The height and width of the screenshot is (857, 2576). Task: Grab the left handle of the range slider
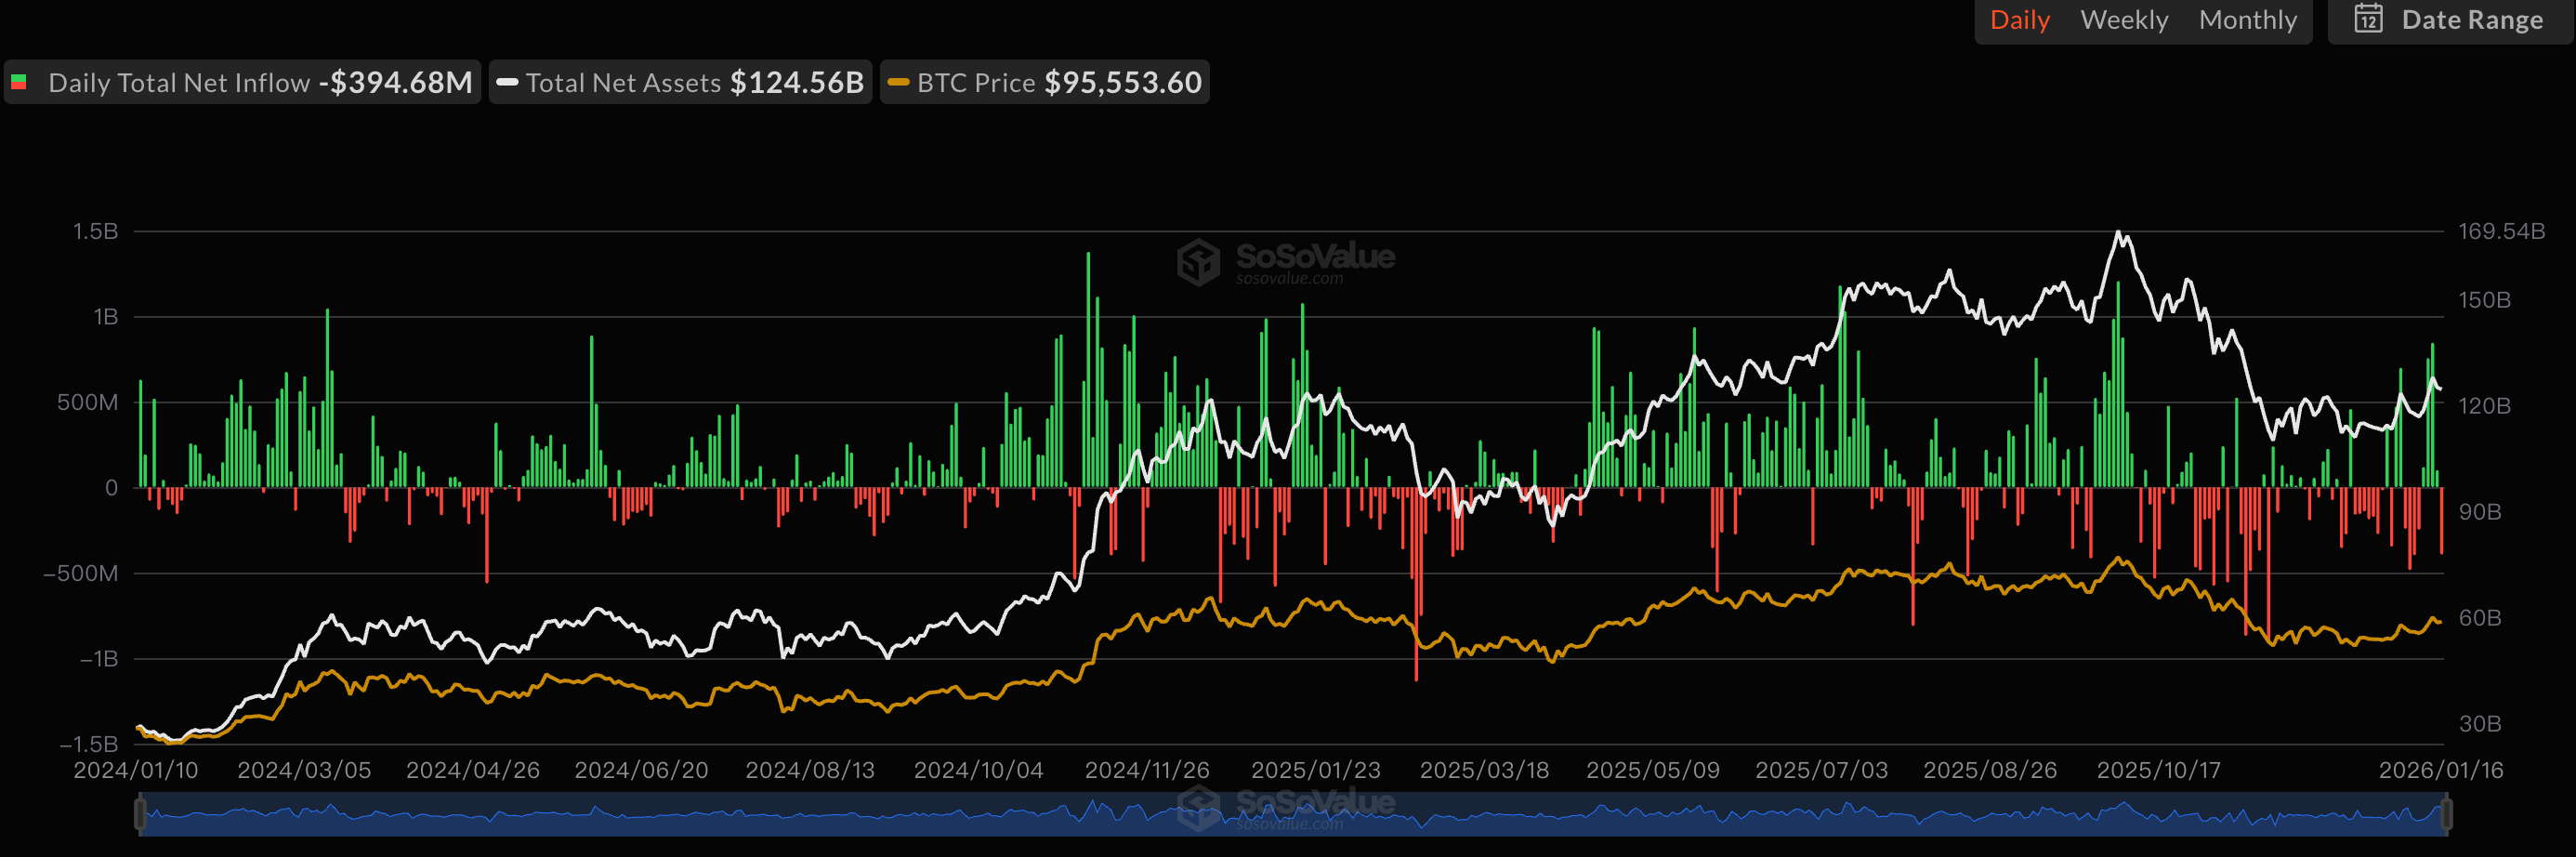[x=141, y=814]
